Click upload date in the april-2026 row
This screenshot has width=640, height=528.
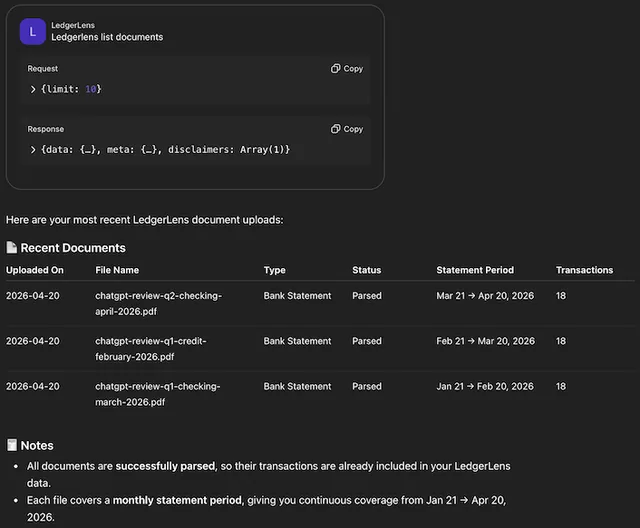tap(33, 296)
